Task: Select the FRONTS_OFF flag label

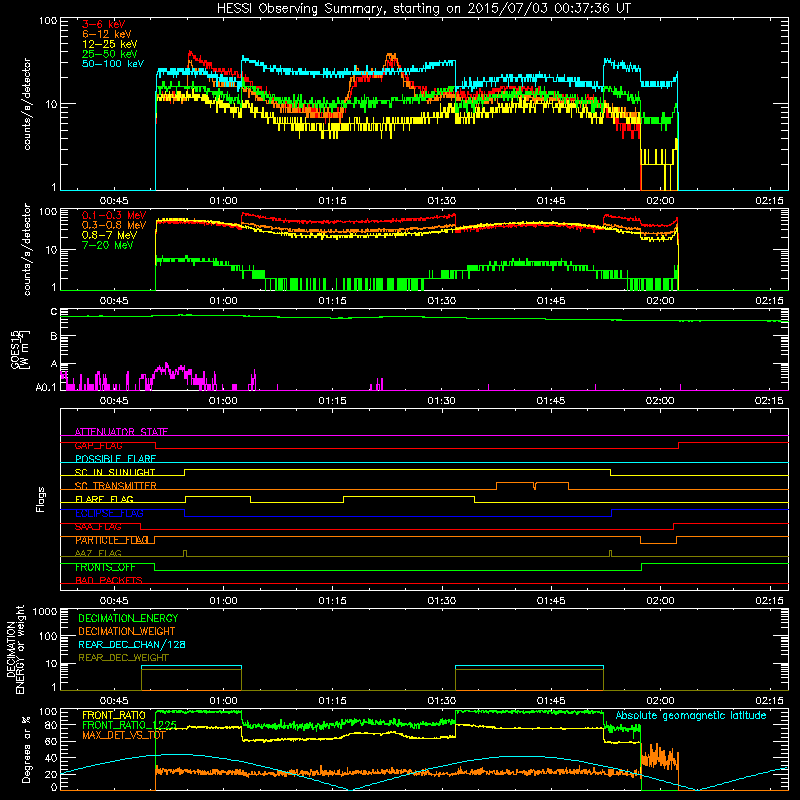Action: click(105, 567)
